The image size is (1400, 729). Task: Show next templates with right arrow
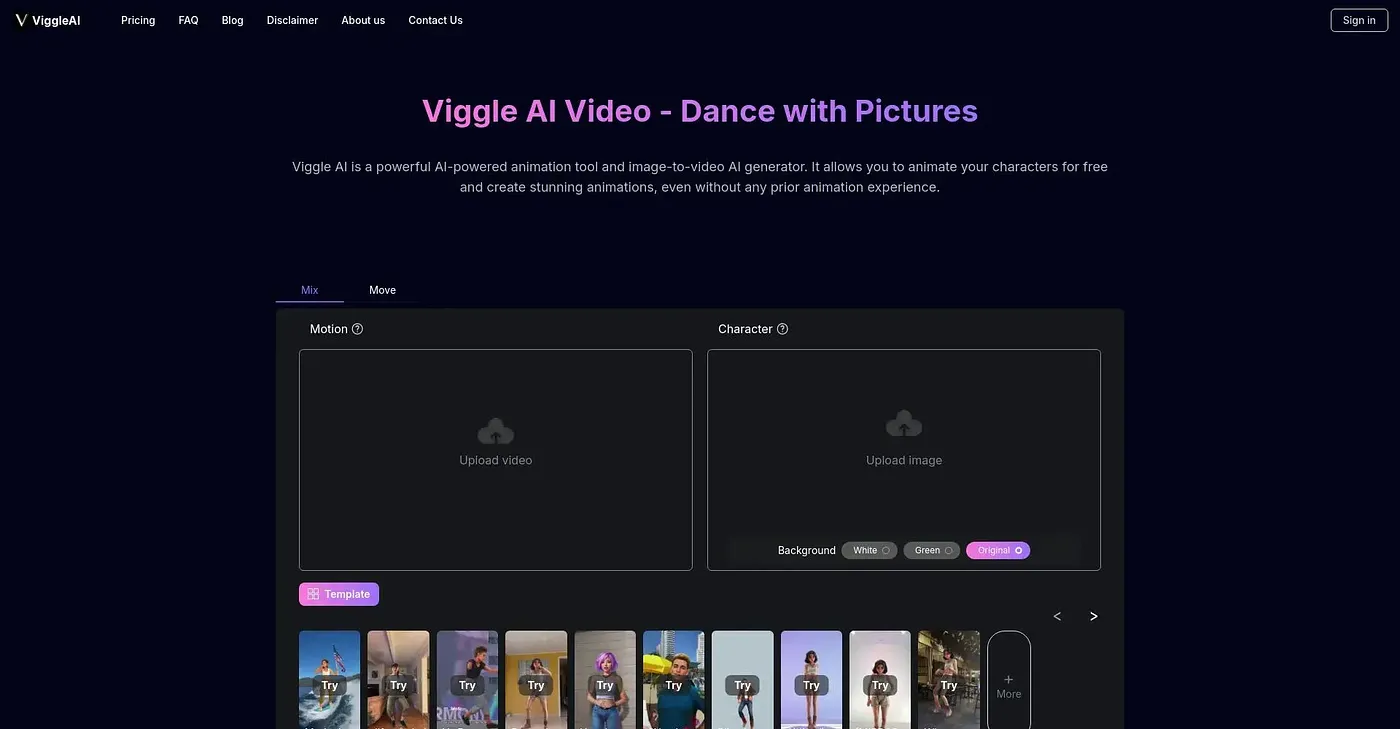point(1094,616)
